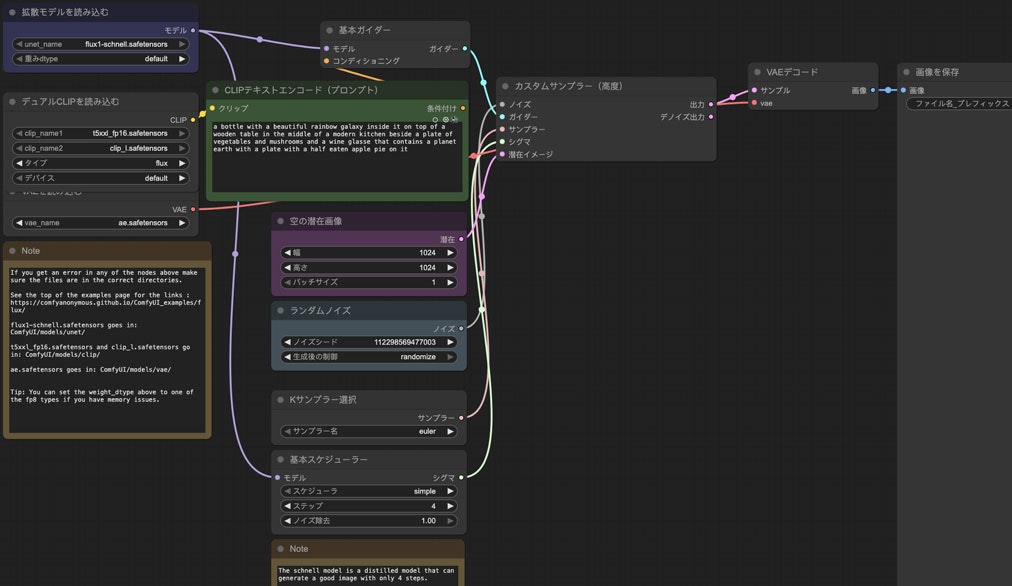
Task: Click the サンプル input port on VAEデコード
Action: pyautogui.click(x=754, y=90)
